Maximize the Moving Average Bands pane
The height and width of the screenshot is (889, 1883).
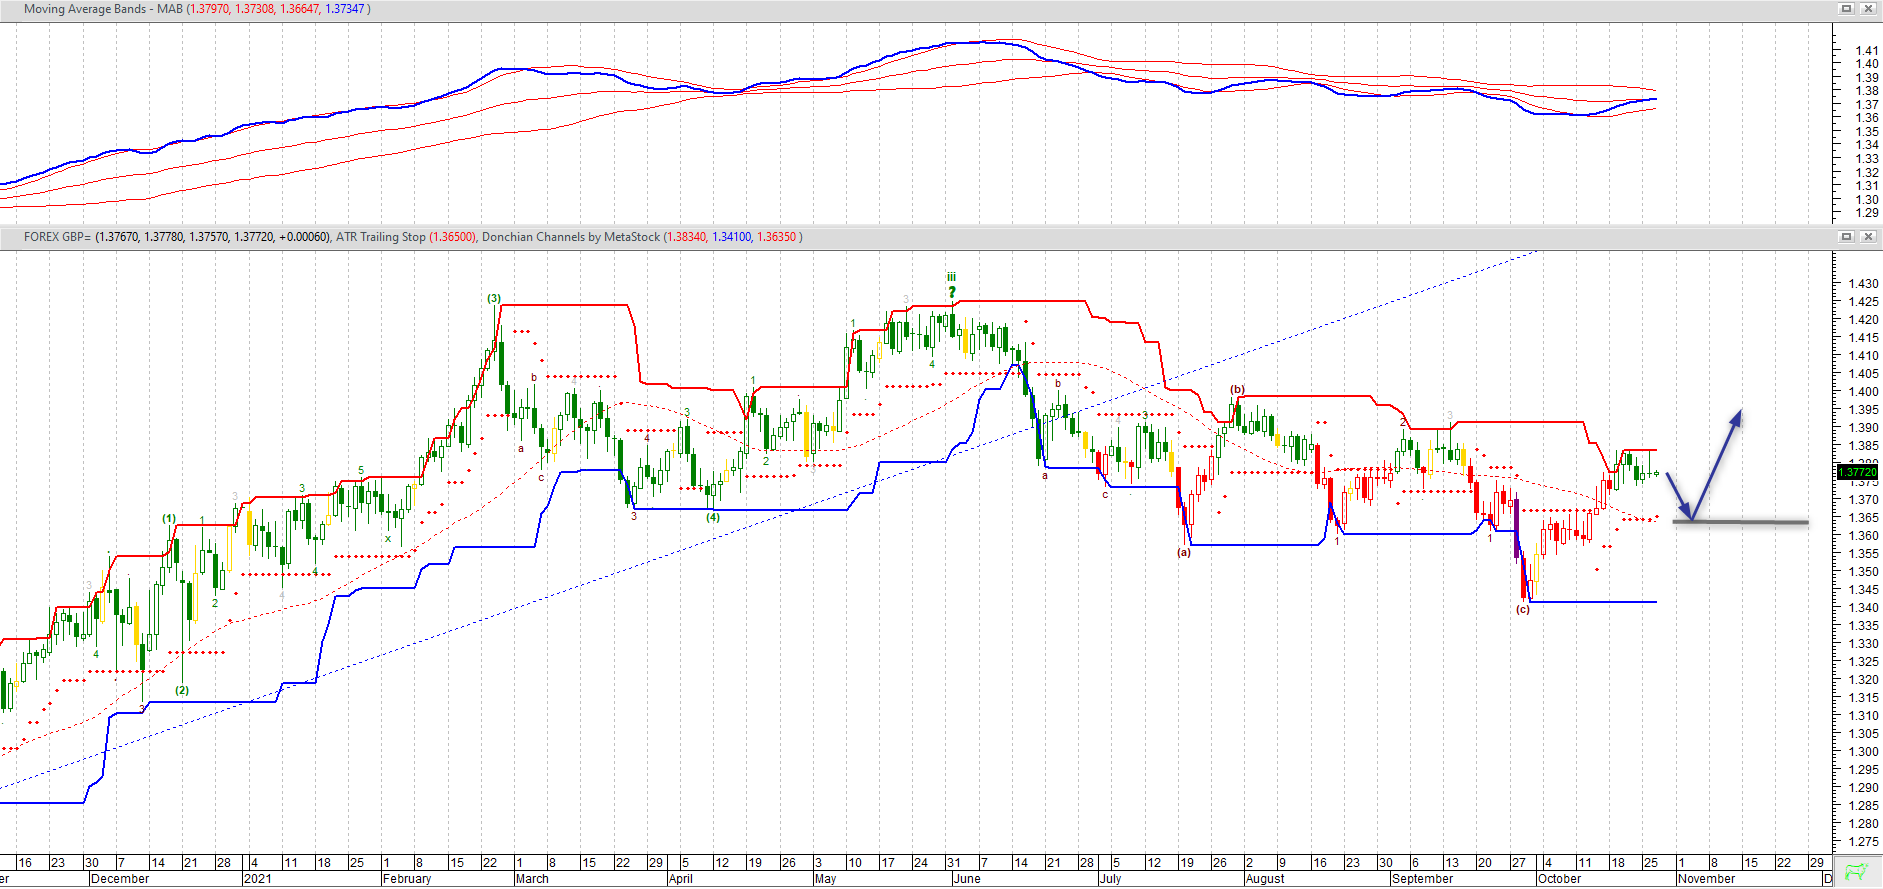point(1847,9)
